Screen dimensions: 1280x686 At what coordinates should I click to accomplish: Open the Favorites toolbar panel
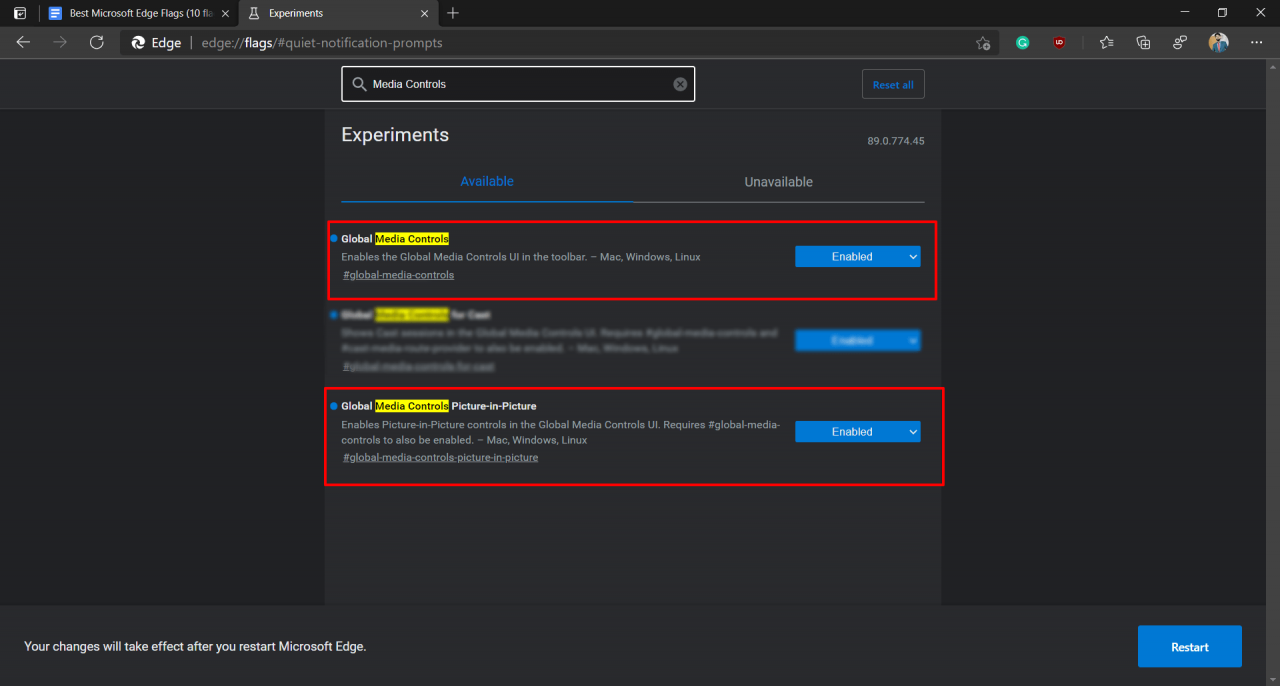pyautogui.click(x=1106, y=42)
